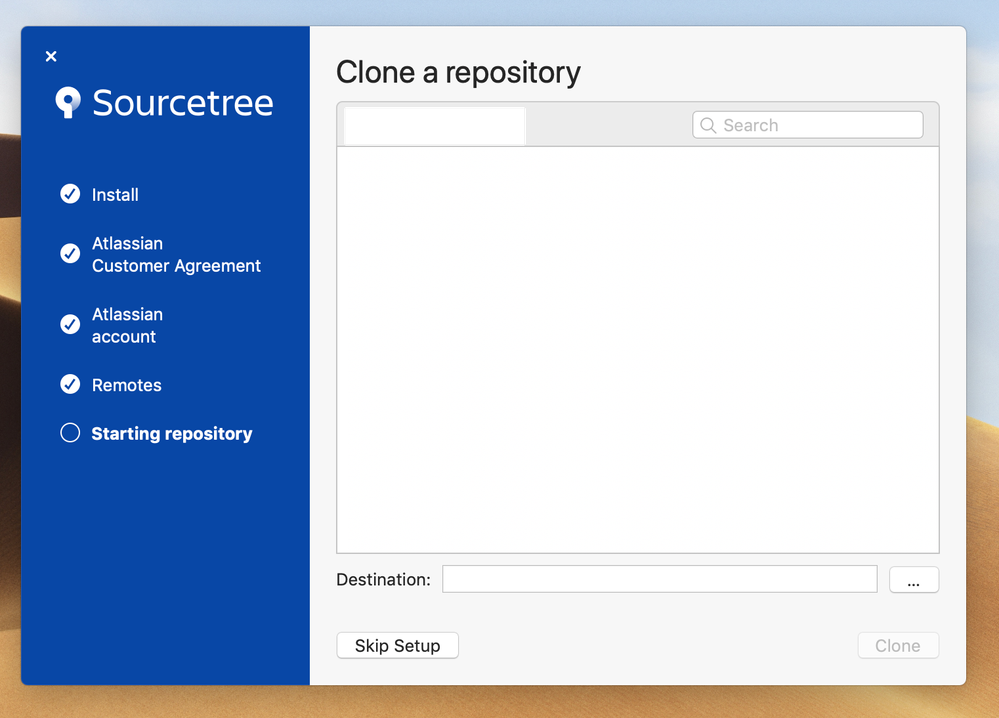
Task: Click the 'Destination:' label
Action: [x=384, y=579]
